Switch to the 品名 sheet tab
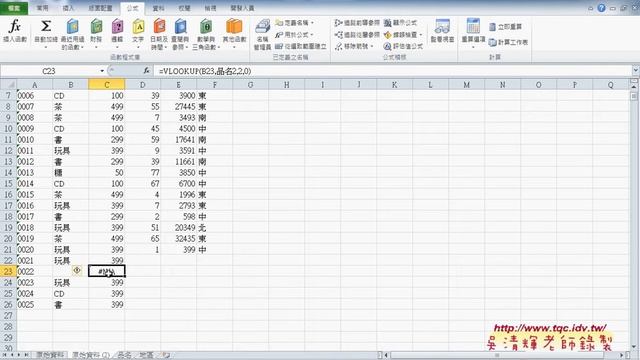The image size is (640, 360). pos(124,356)
